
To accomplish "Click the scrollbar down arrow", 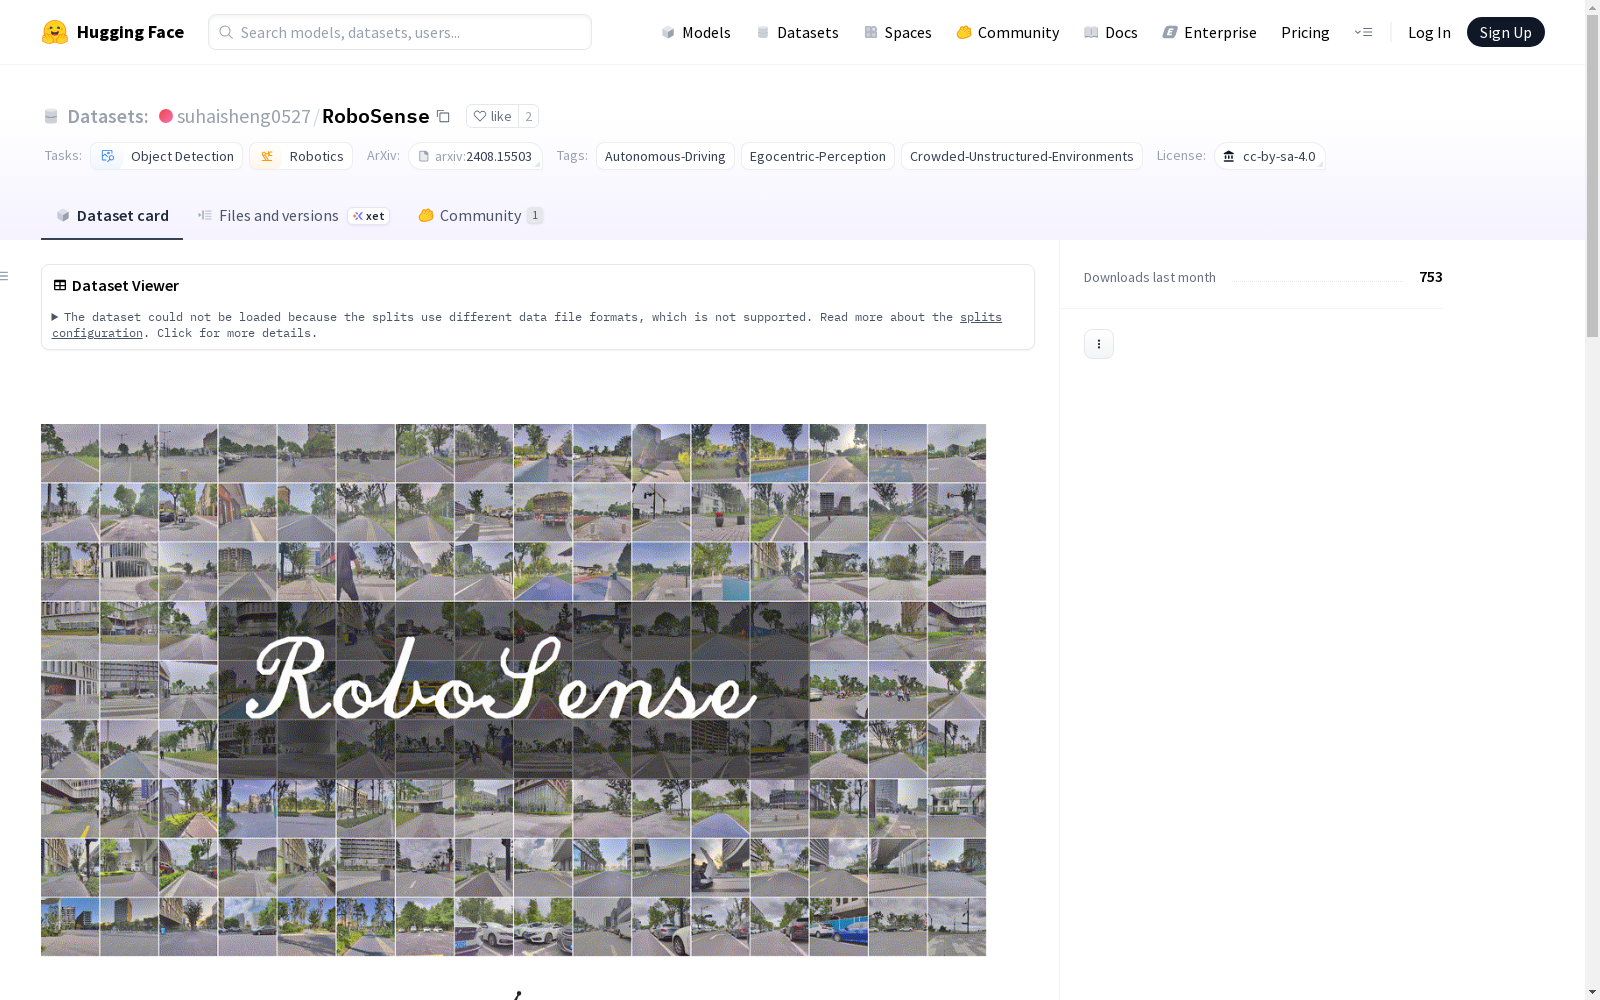I will pyautogui.click(x=1592, y=992).
